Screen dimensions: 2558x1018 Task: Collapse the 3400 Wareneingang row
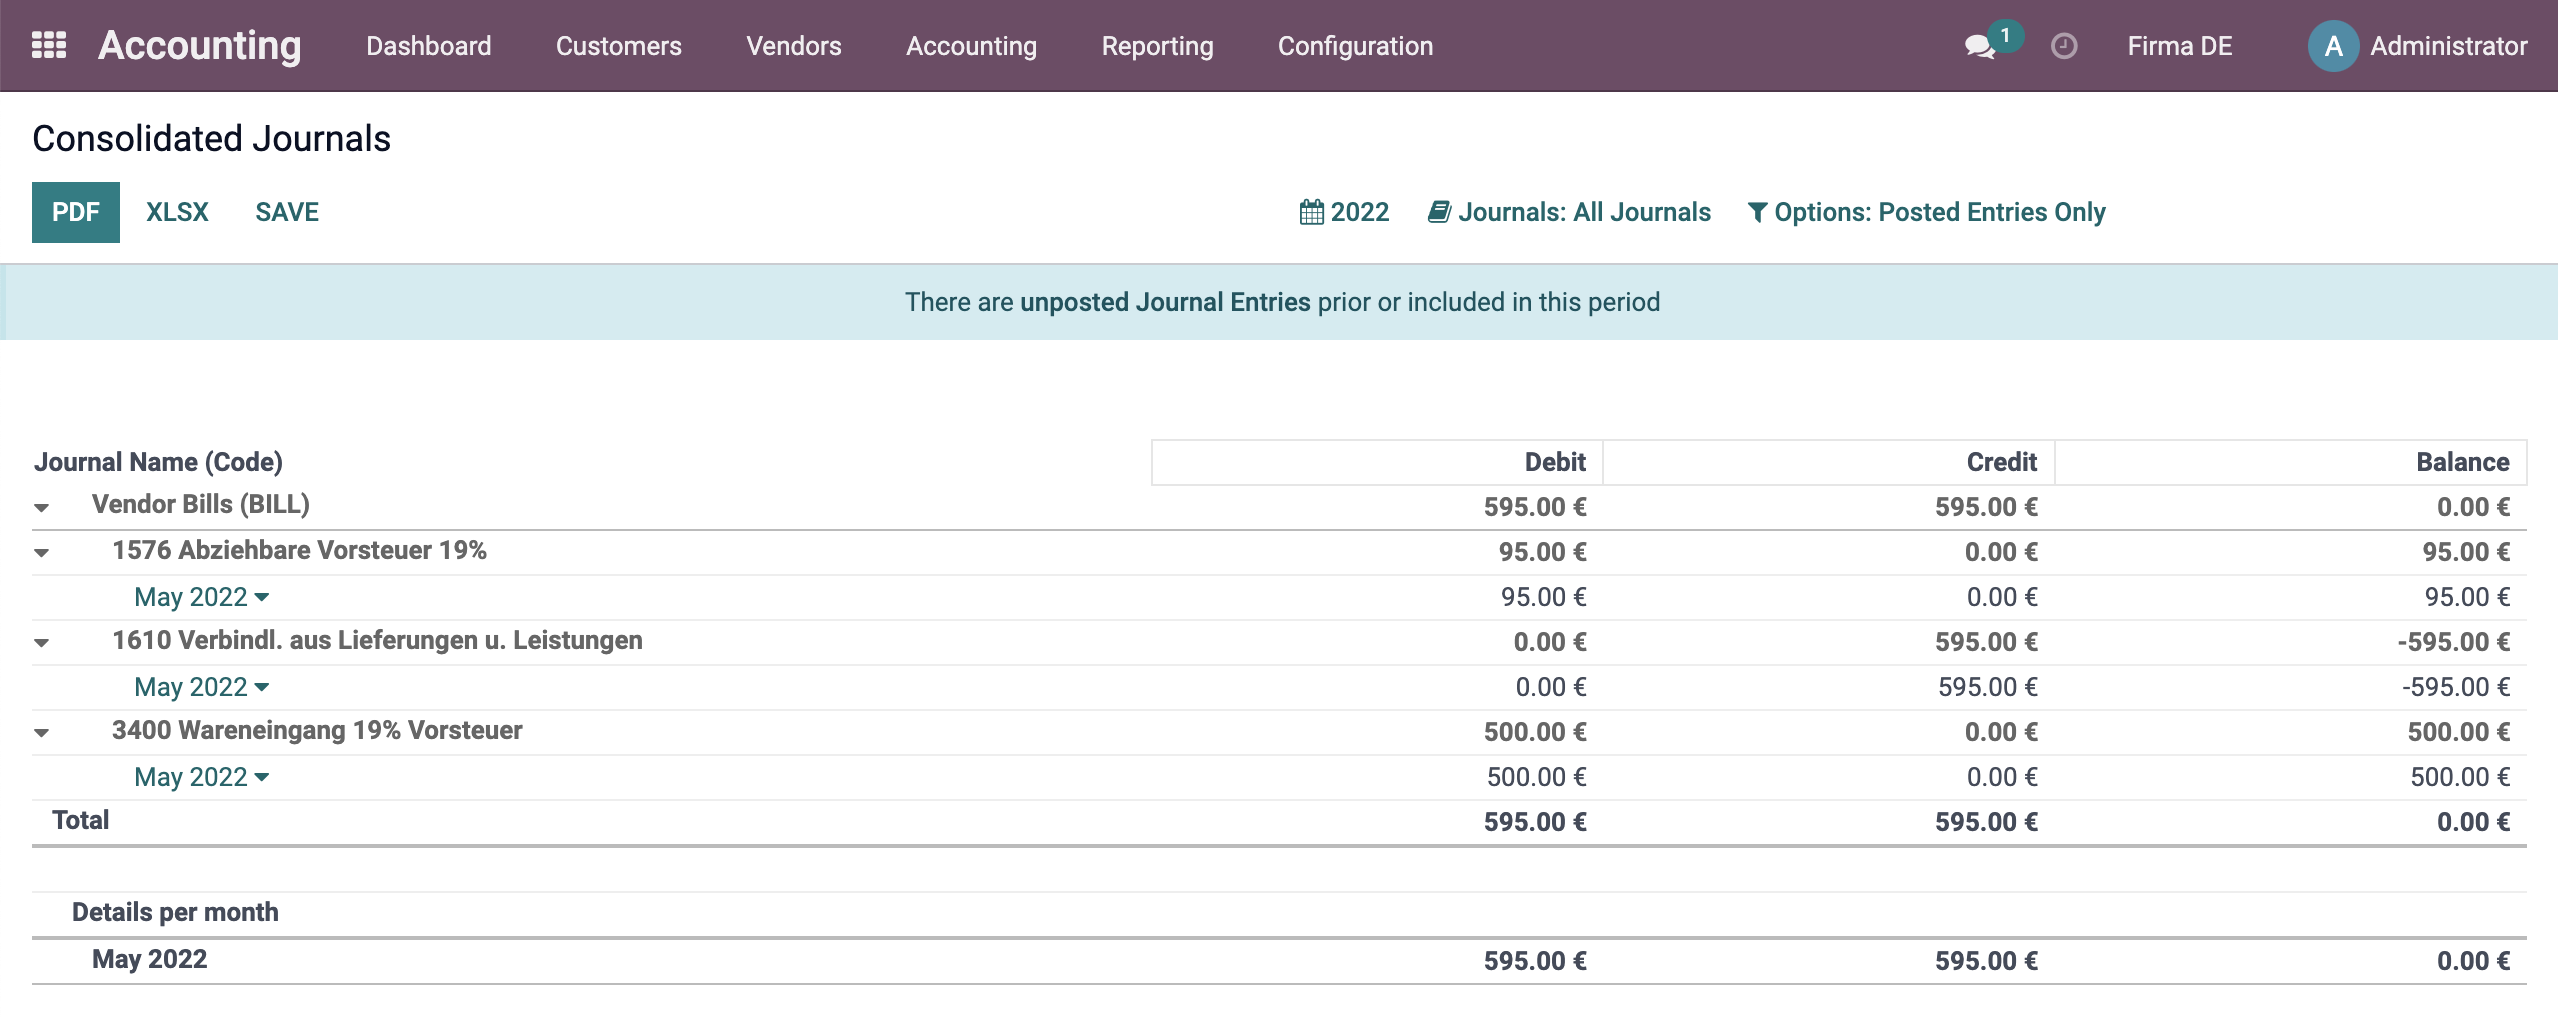pyautogui.click(x=41, y=733)
